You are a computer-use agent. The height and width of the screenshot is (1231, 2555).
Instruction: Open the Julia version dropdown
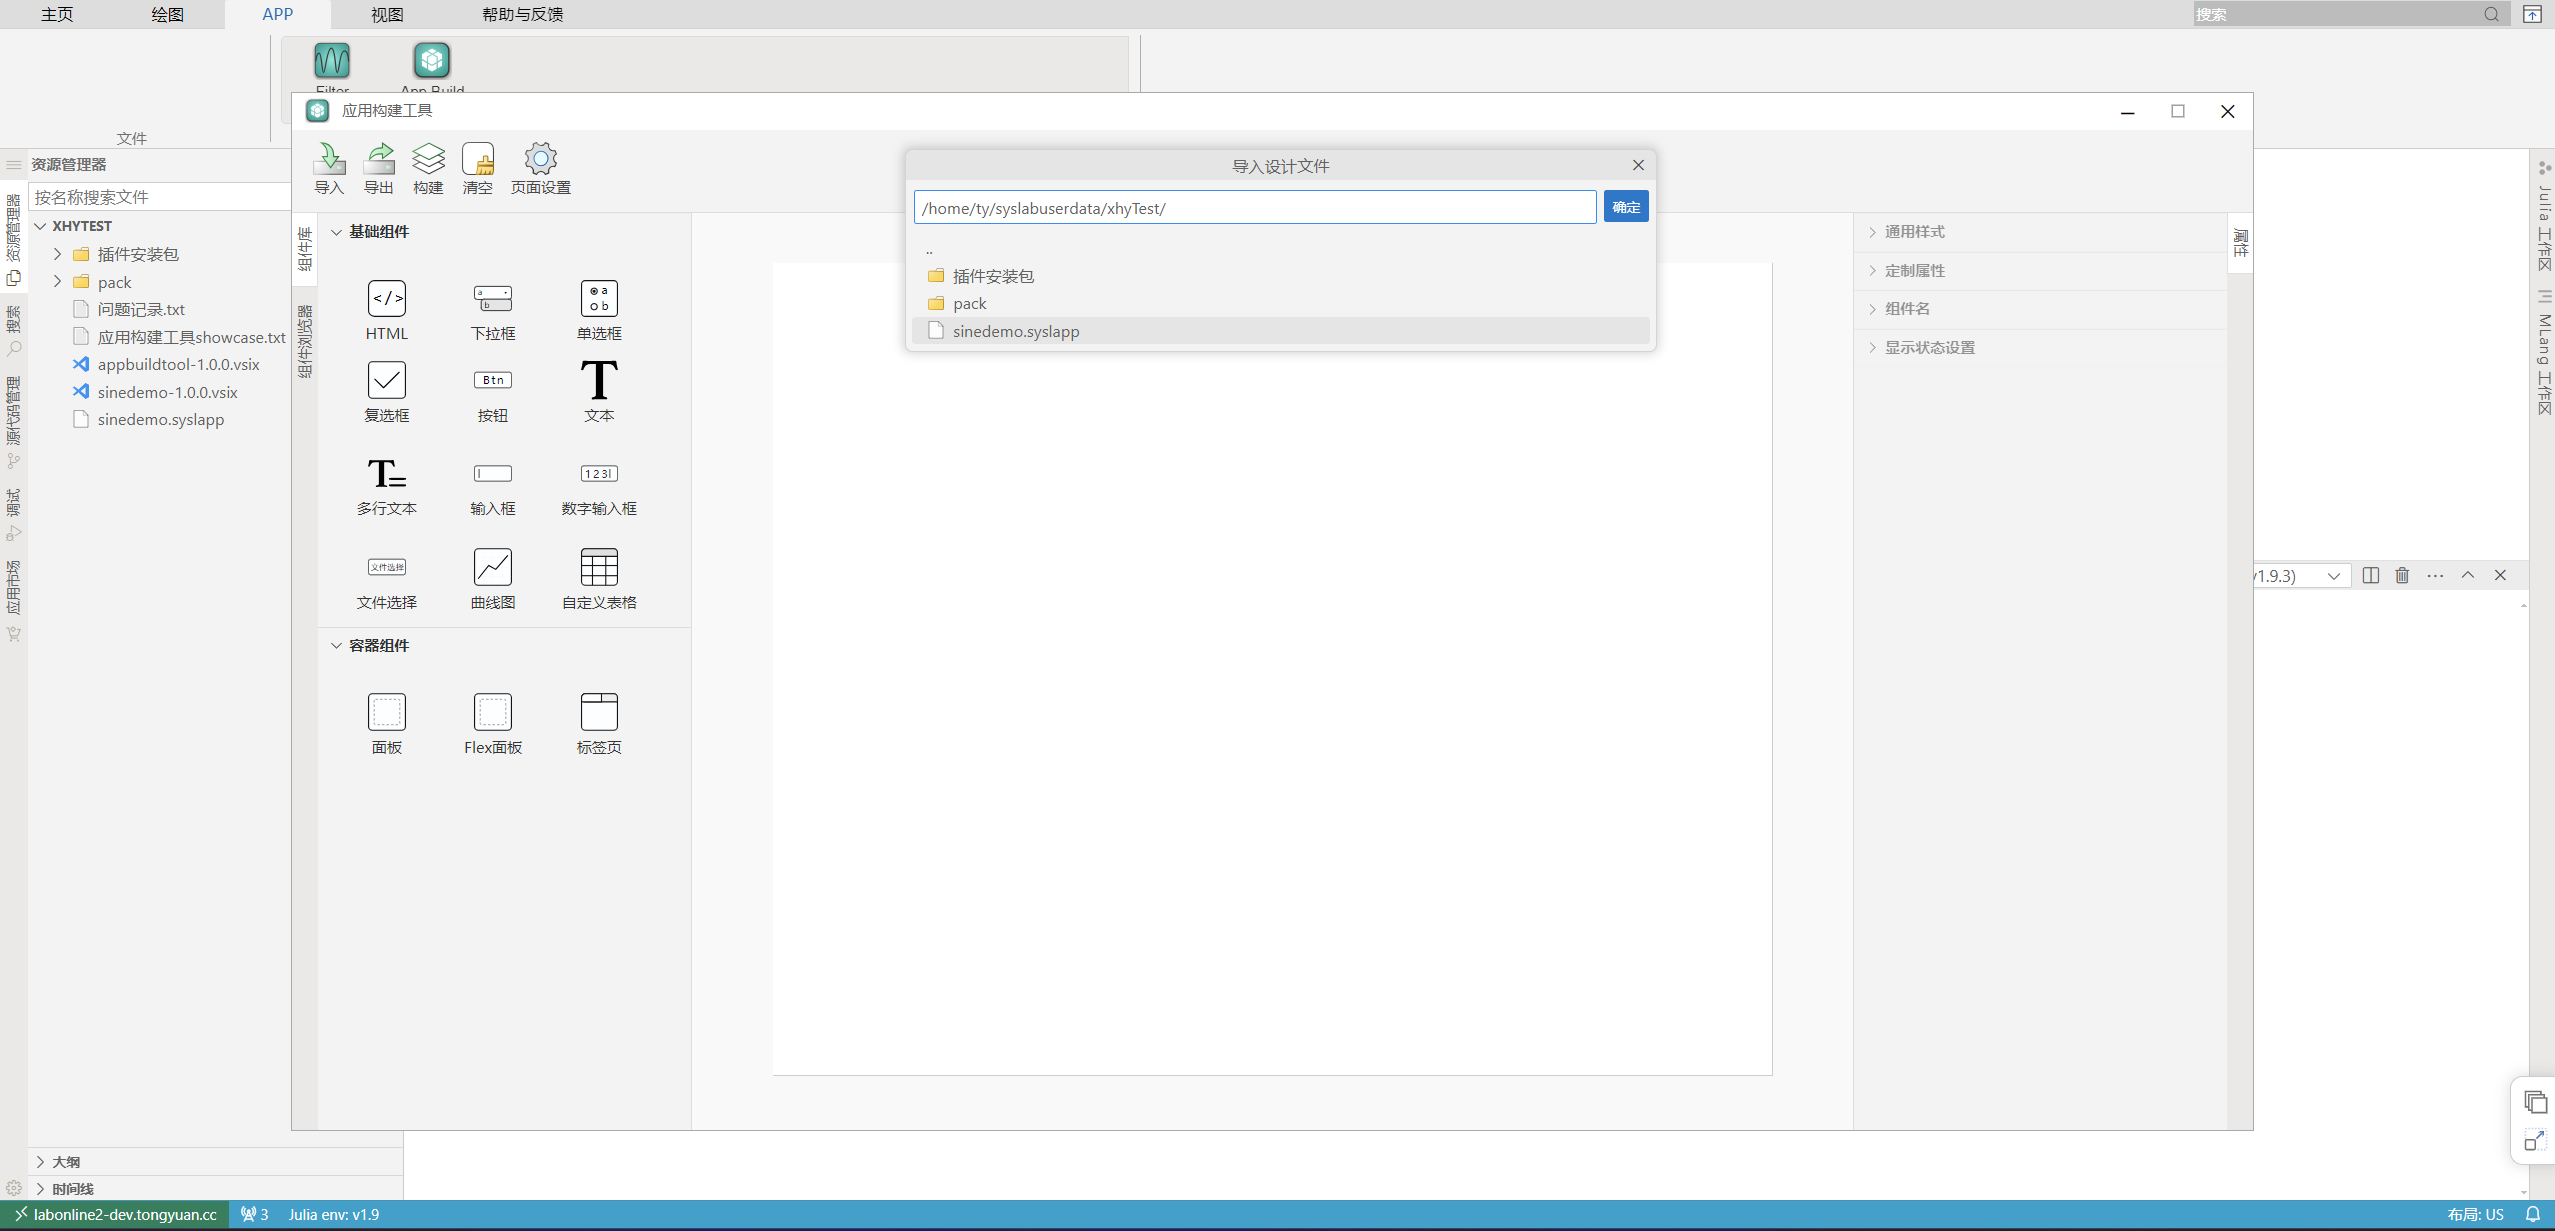[x=2333, y=576]
